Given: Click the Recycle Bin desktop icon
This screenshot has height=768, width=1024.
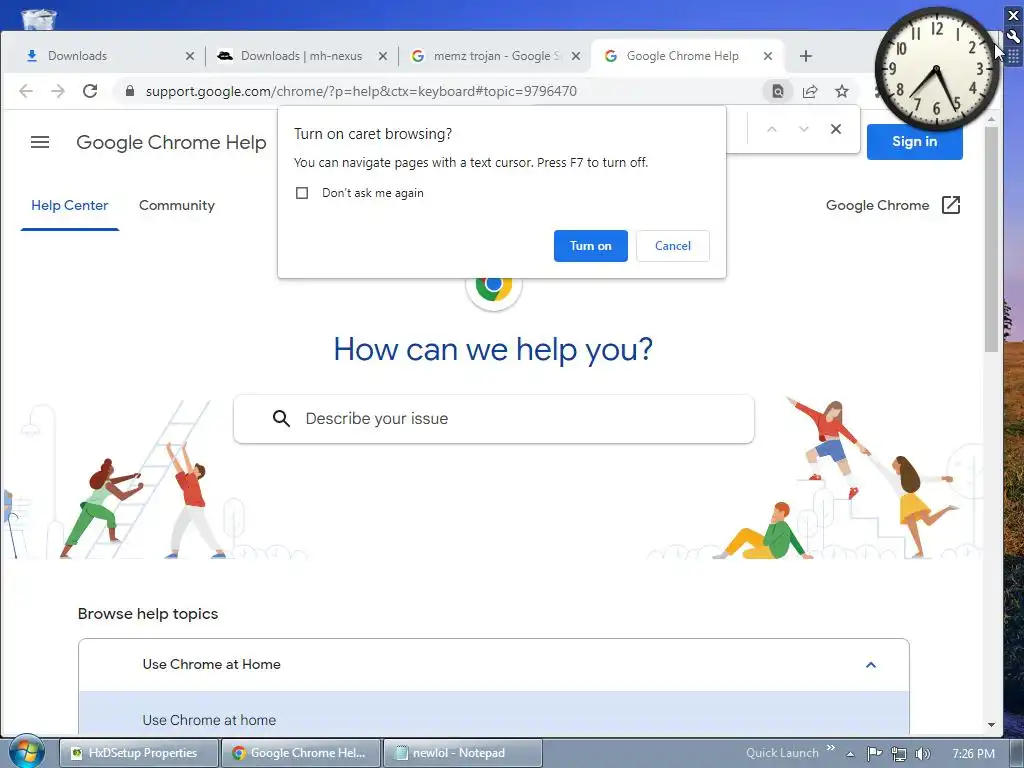Looking at the screenshot, I should point(39,20).
